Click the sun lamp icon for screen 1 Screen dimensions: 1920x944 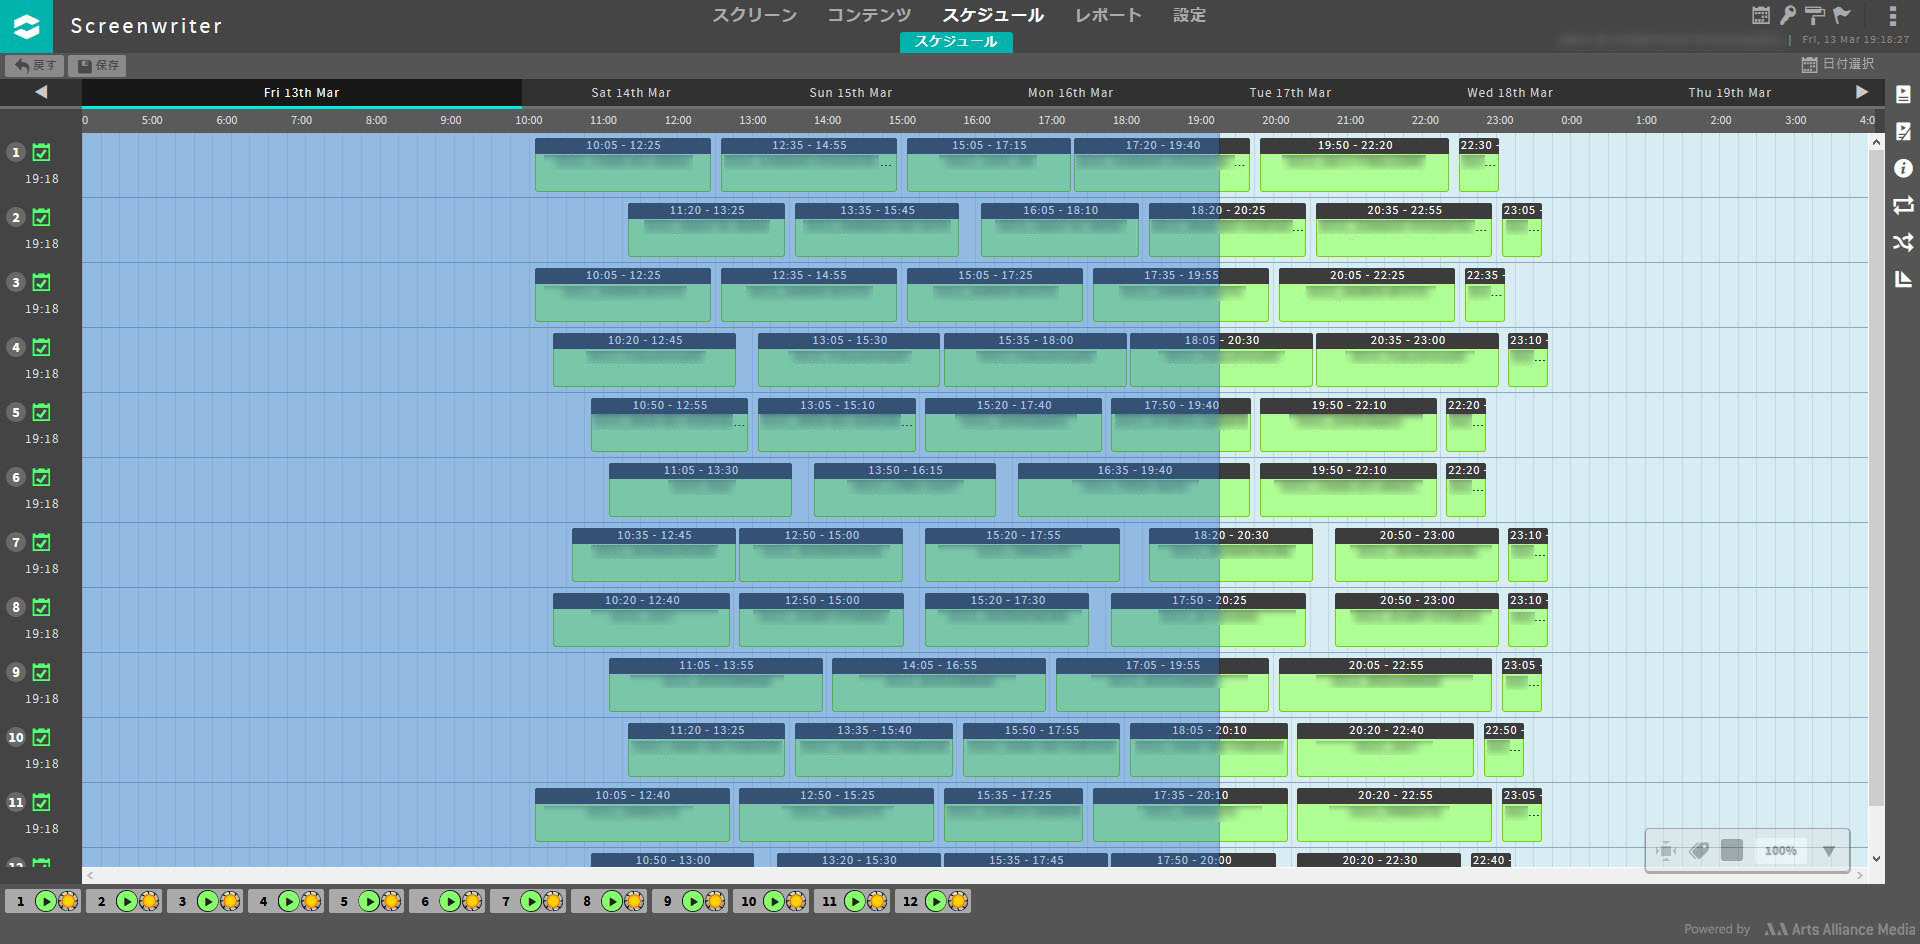[68, 901]
